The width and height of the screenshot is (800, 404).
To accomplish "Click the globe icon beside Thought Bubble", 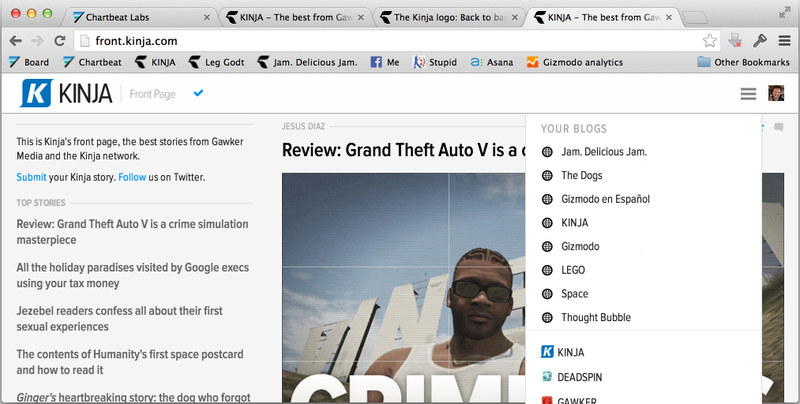I will tap(547, 317).
